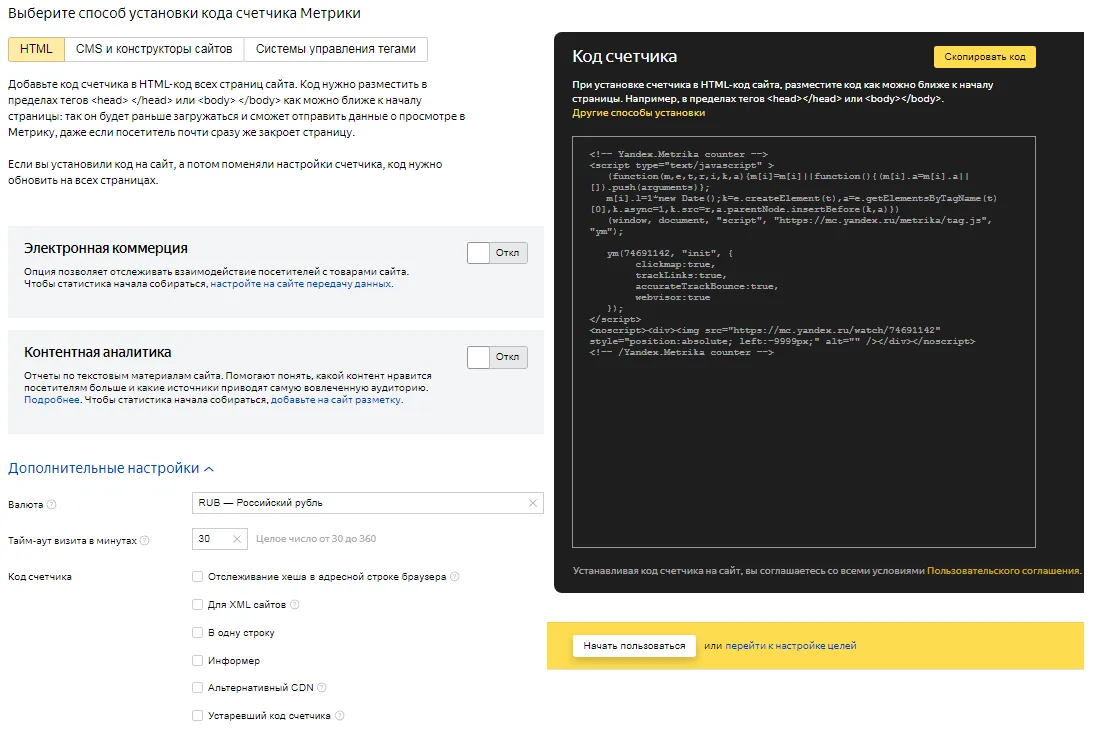Tick the Для XML сайтов checkbox
This screenshot has width=1094, height=732.
click(197, 605)
